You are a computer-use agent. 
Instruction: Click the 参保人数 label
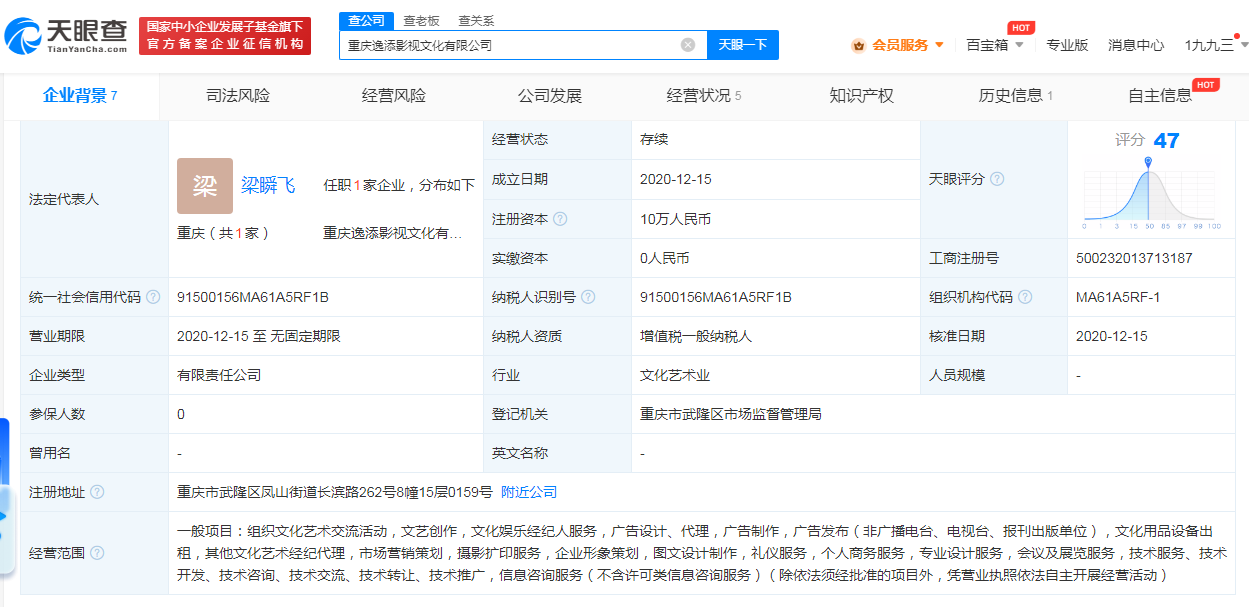(57, 414)
